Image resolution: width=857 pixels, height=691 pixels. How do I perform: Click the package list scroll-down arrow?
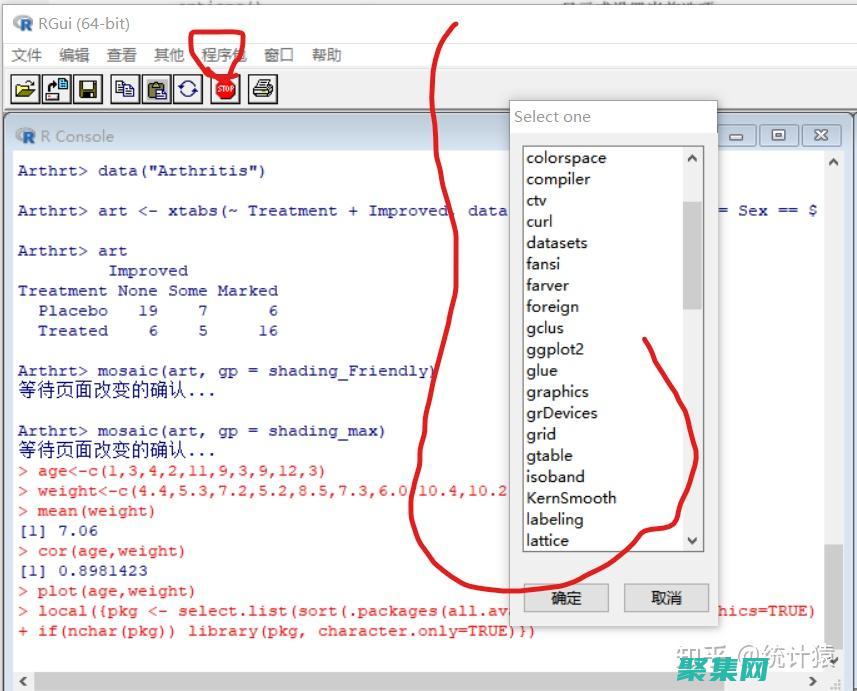pos(692,540)
